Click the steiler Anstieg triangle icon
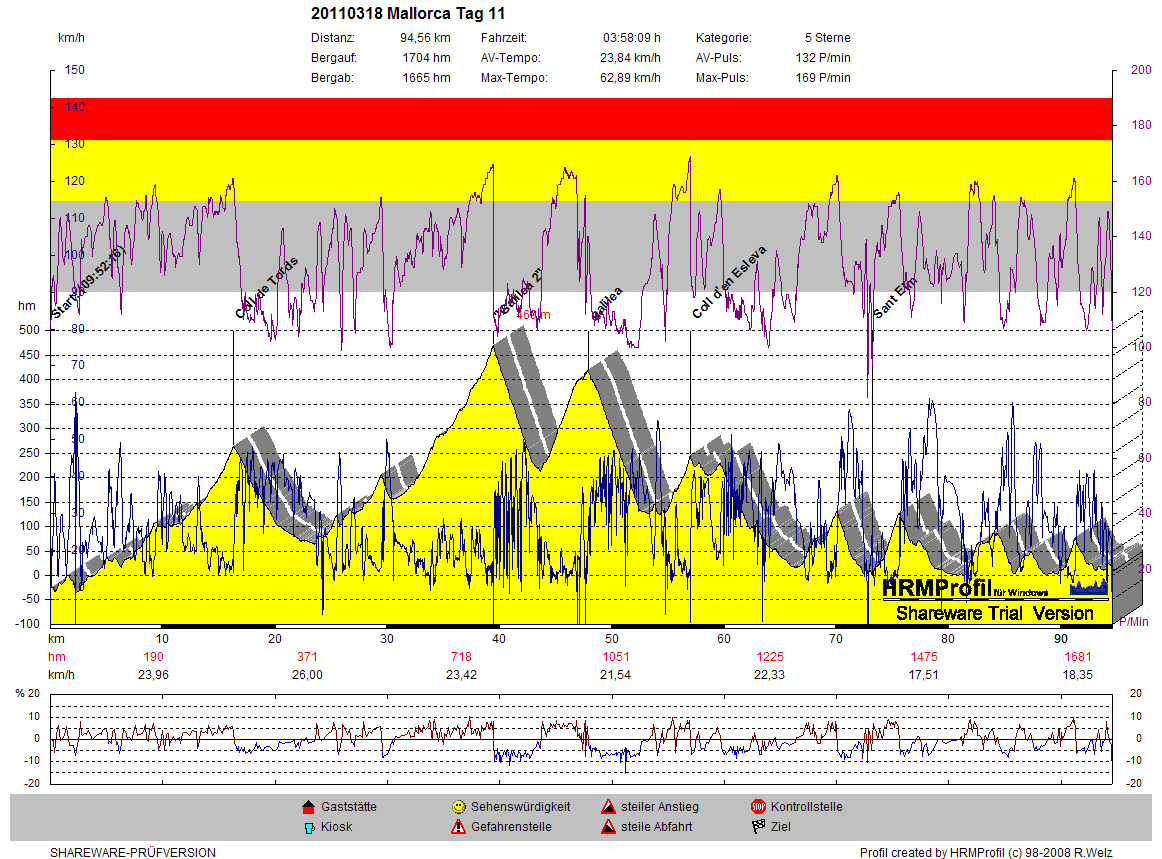 click(x=608, y=807)
